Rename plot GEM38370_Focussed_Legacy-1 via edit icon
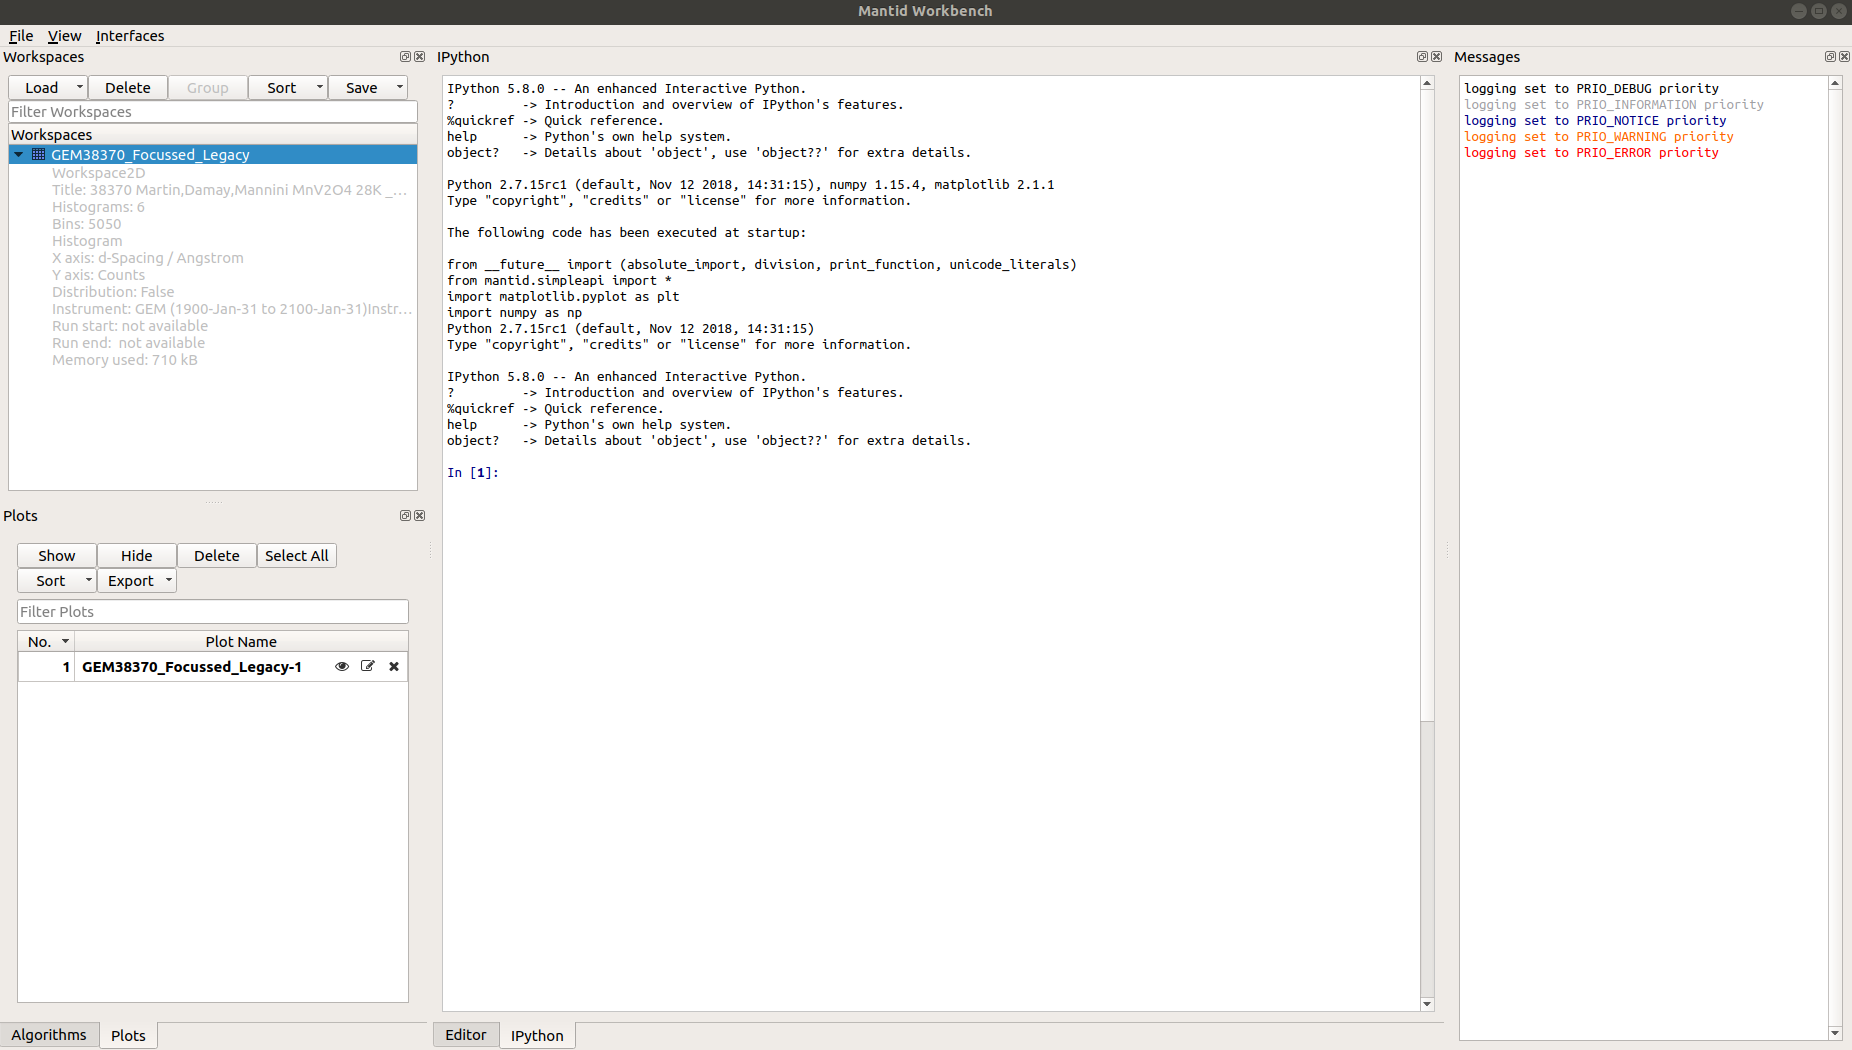The image size is (1852, 1050). 368,666
